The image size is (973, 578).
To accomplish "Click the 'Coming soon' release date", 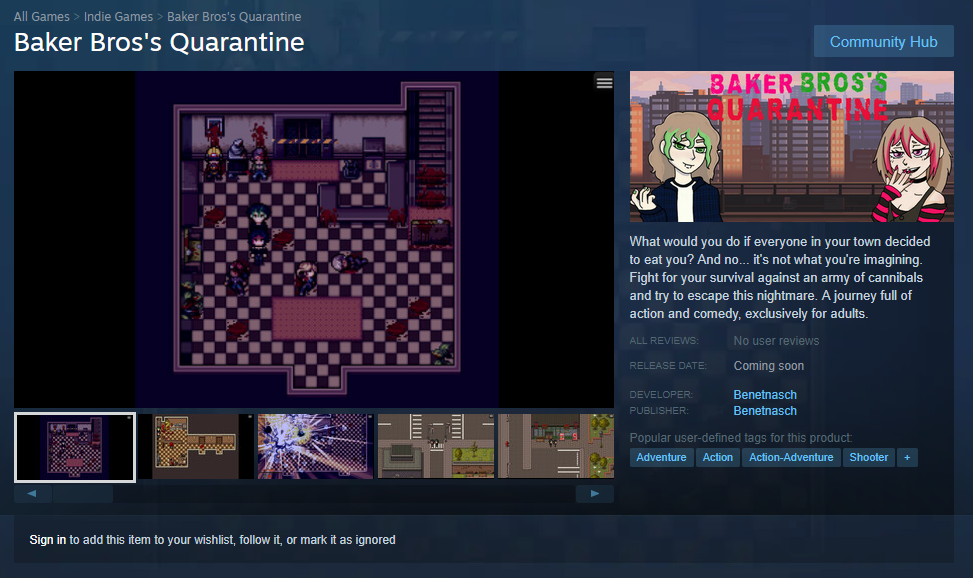I will tap(769, 366).
